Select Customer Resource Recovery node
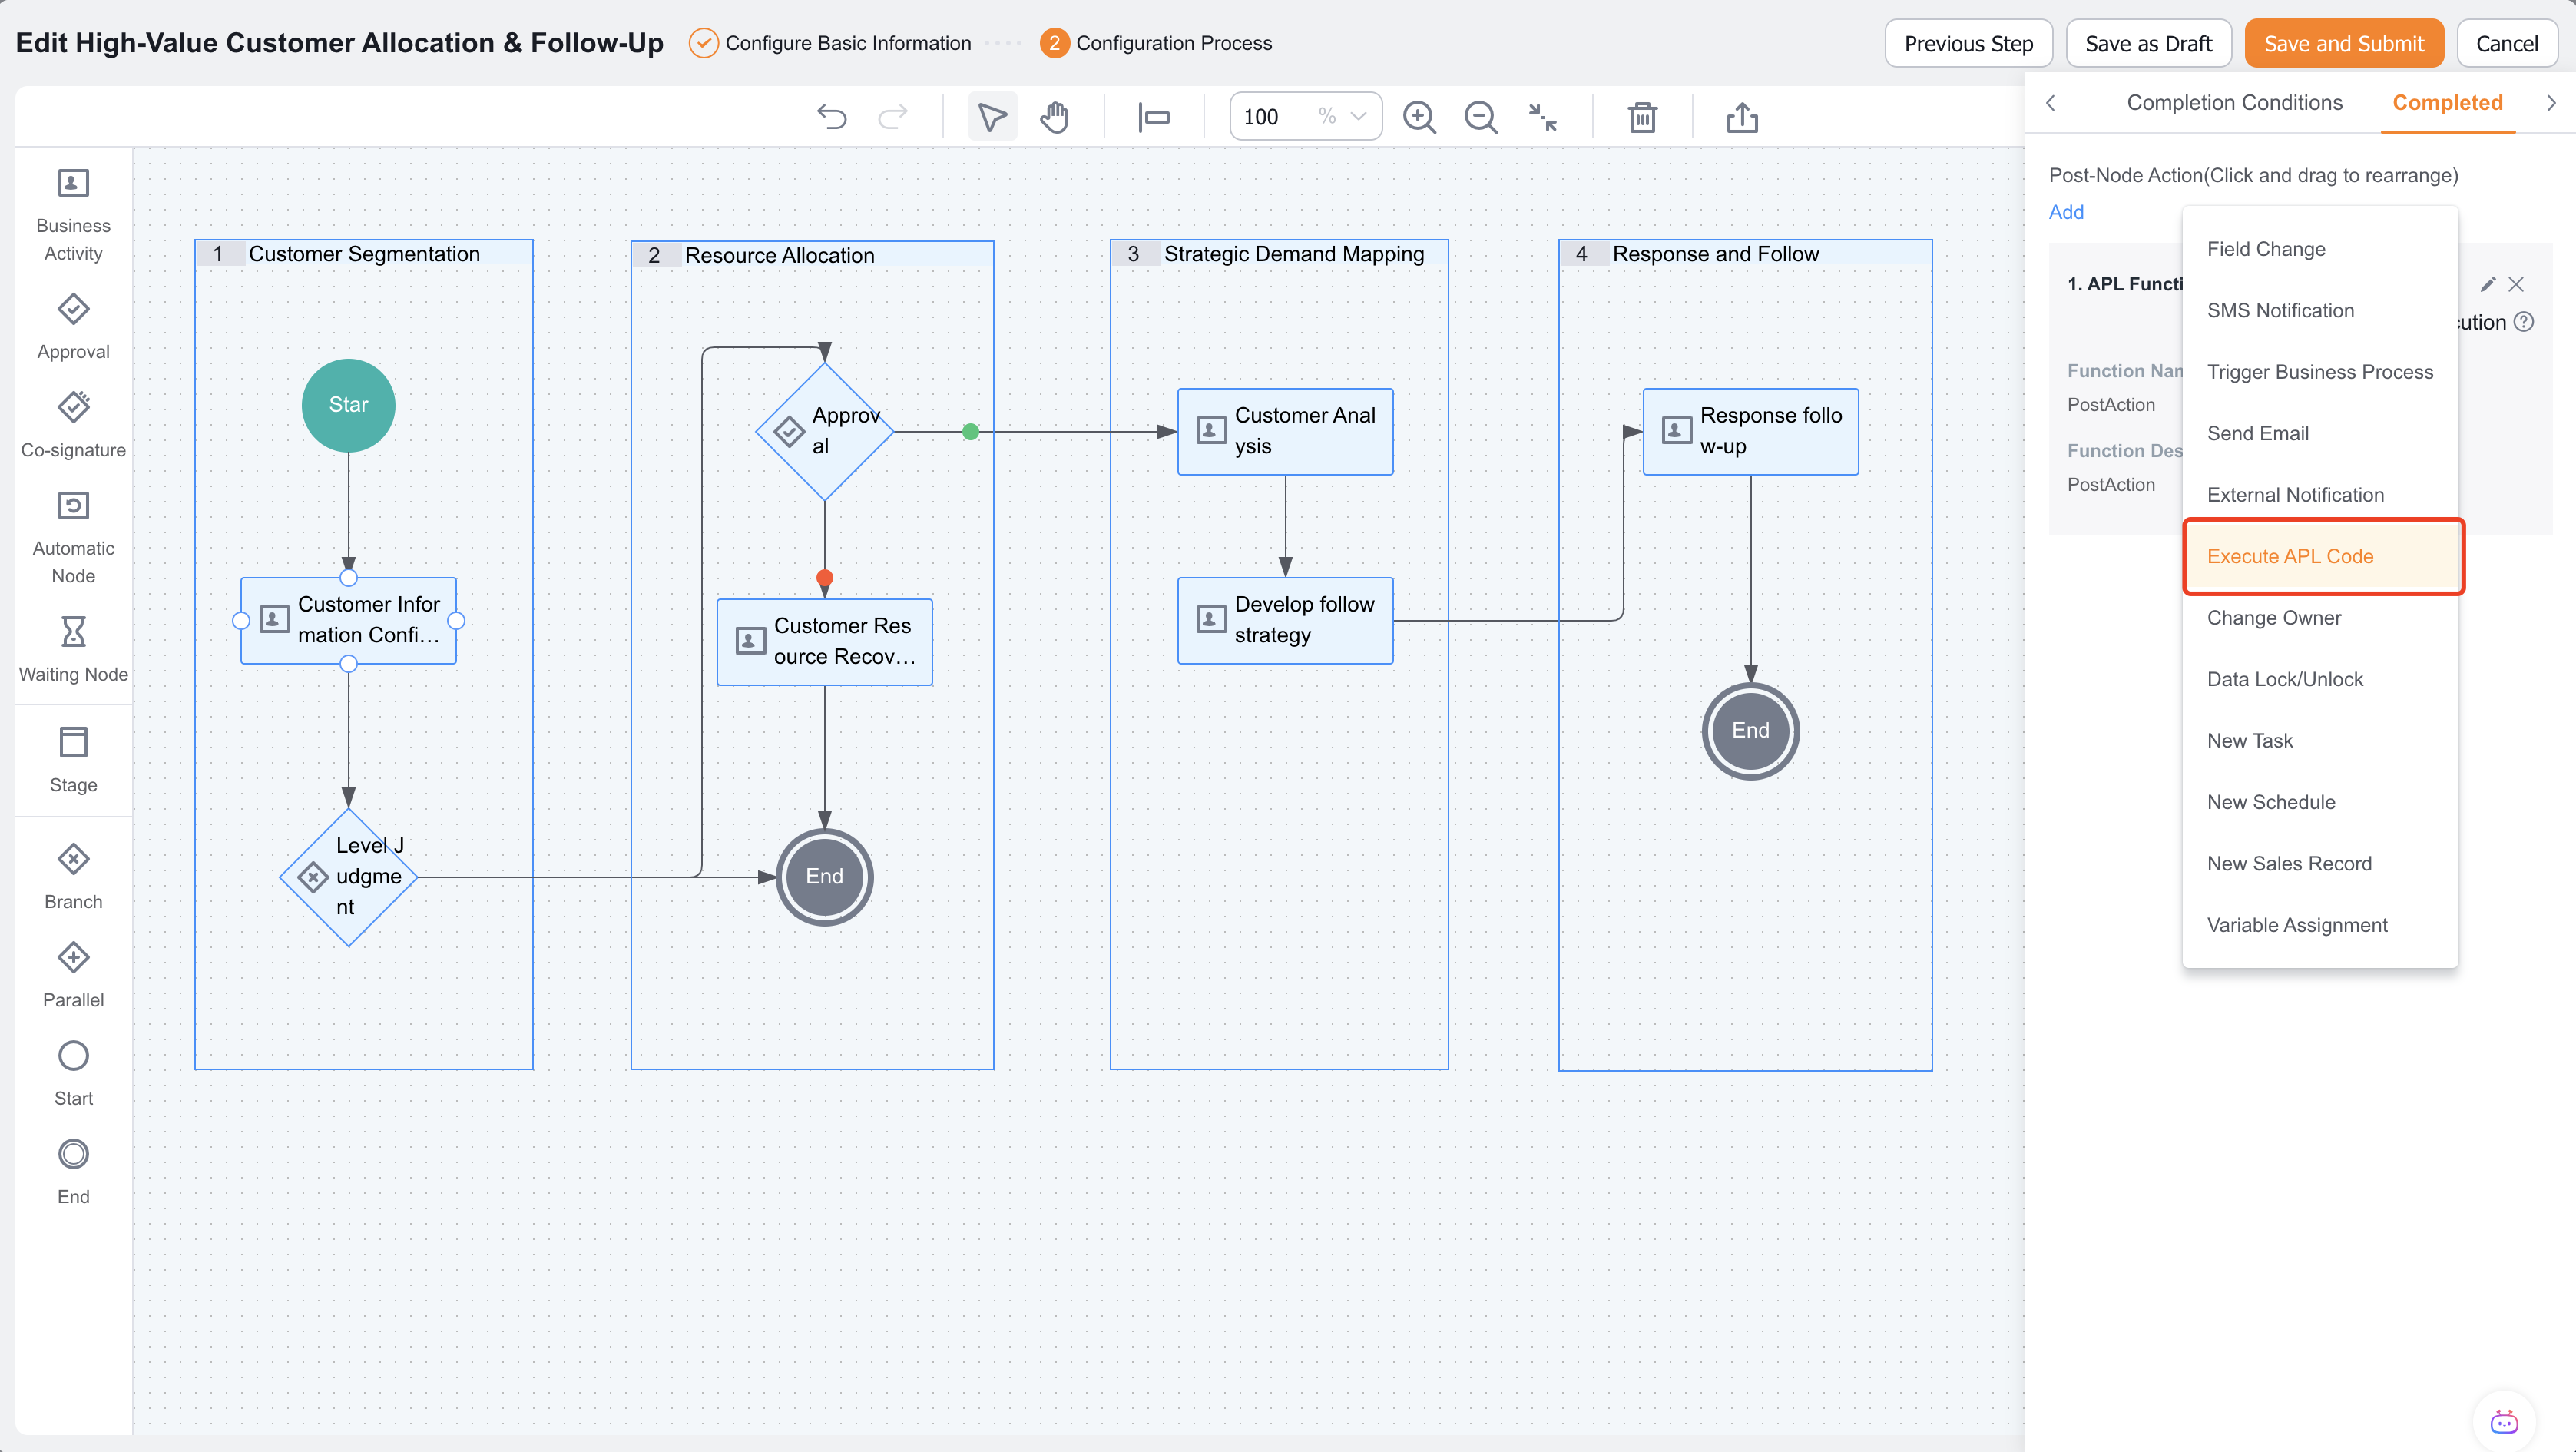Image resolution: width=2576 pixels, height=1452 pixels. (x=824, y=641)
